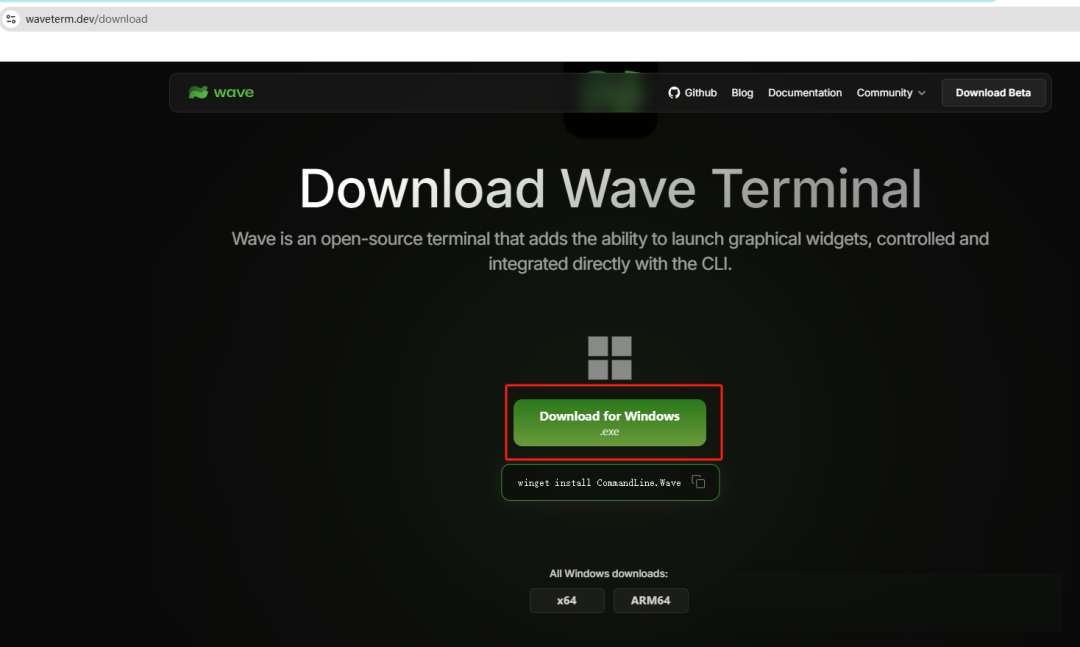Click the Windows logo above the download button
The image size is (1080, 647).
pos(610,358)
